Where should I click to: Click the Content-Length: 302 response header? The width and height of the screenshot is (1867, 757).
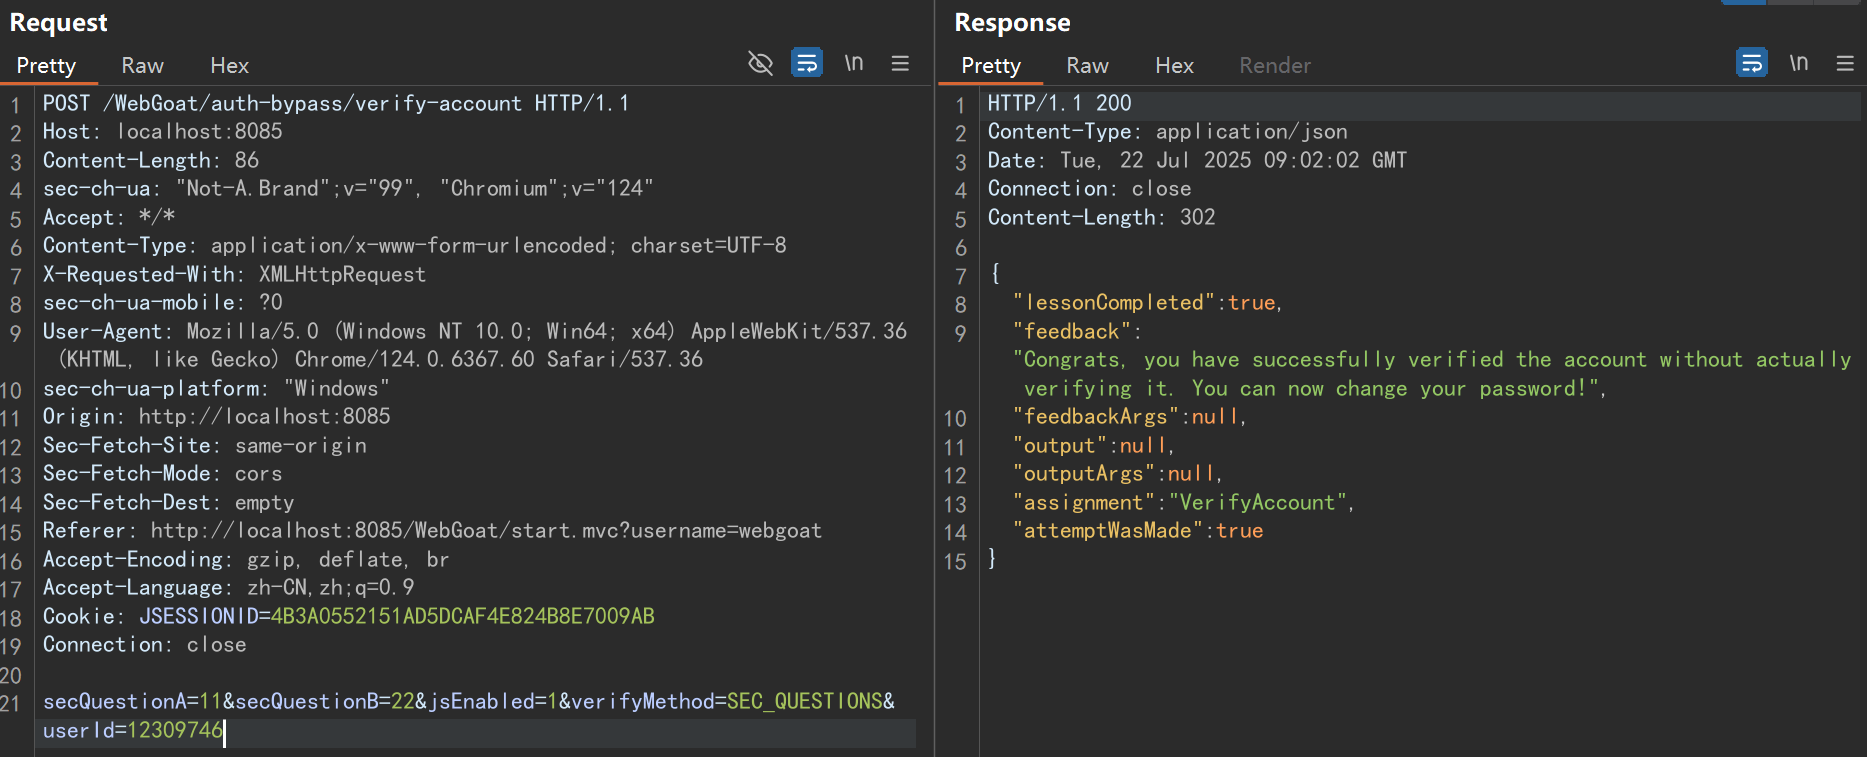click(x=1101, y=217)
